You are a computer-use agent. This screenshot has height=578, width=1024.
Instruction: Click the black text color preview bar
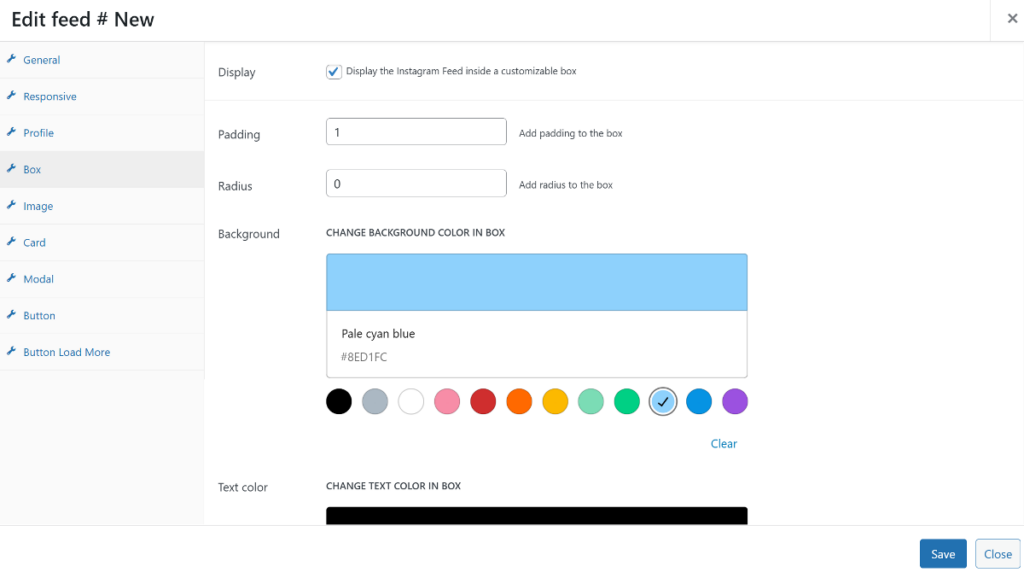coord(536,515)
